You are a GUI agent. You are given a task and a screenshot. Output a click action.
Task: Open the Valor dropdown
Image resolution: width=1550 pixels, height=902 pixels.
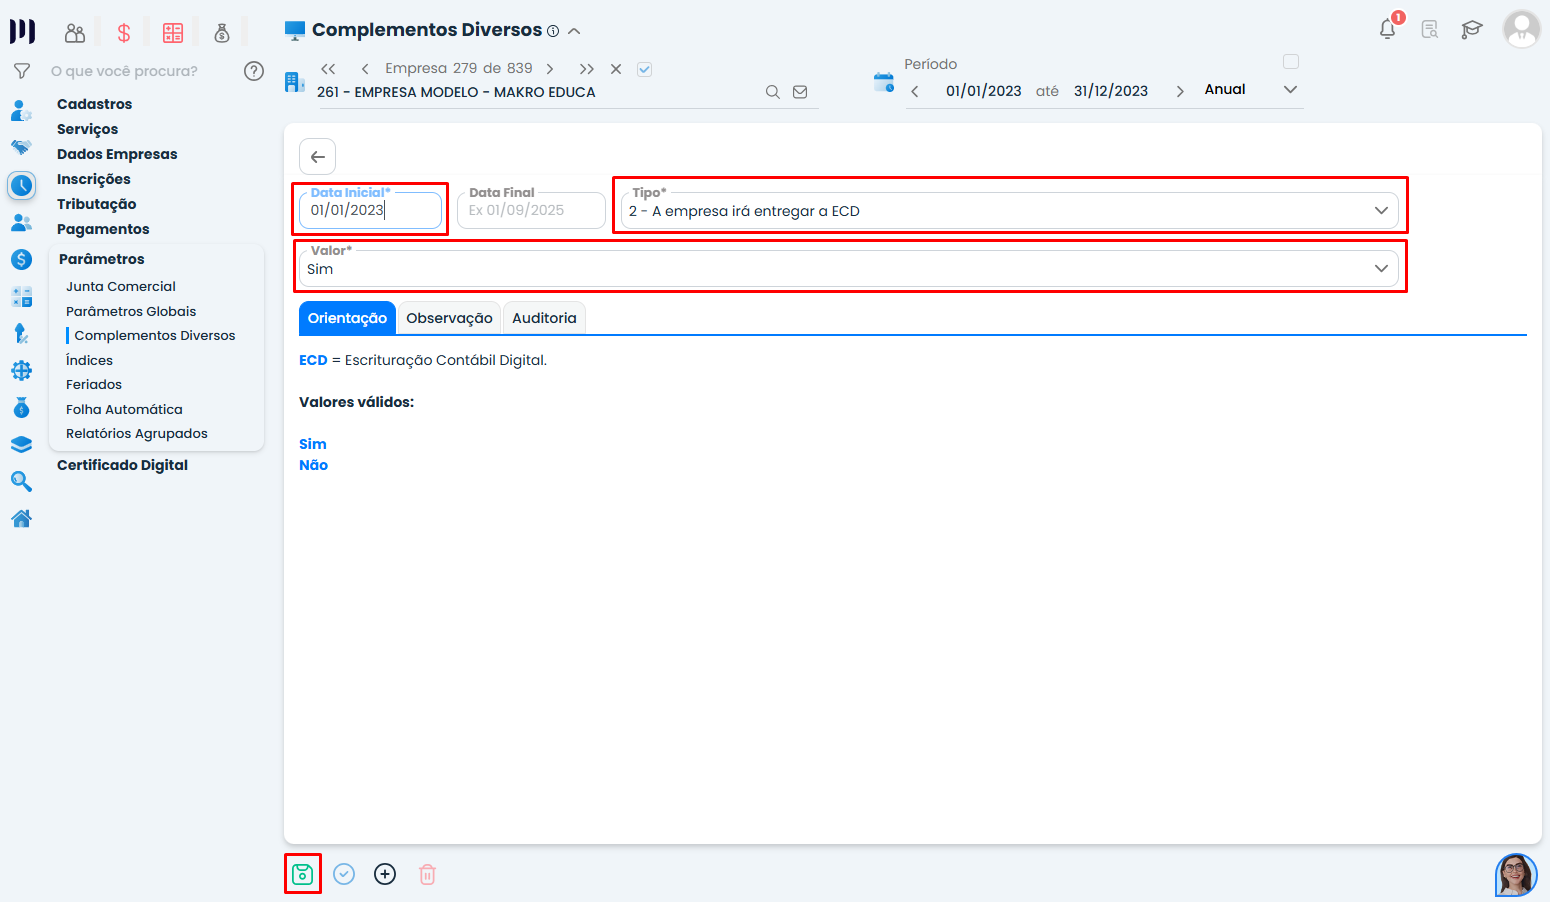point(1380,269)
